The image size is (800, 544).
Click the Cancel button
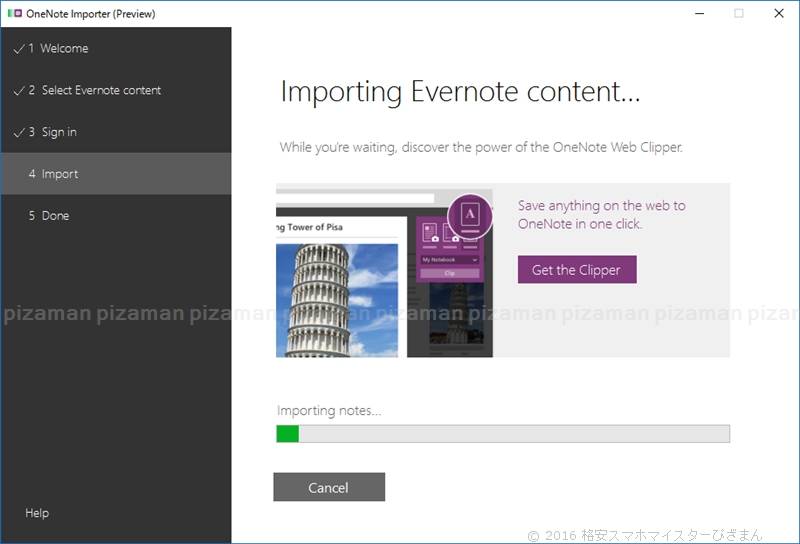(x=329, y=487)
